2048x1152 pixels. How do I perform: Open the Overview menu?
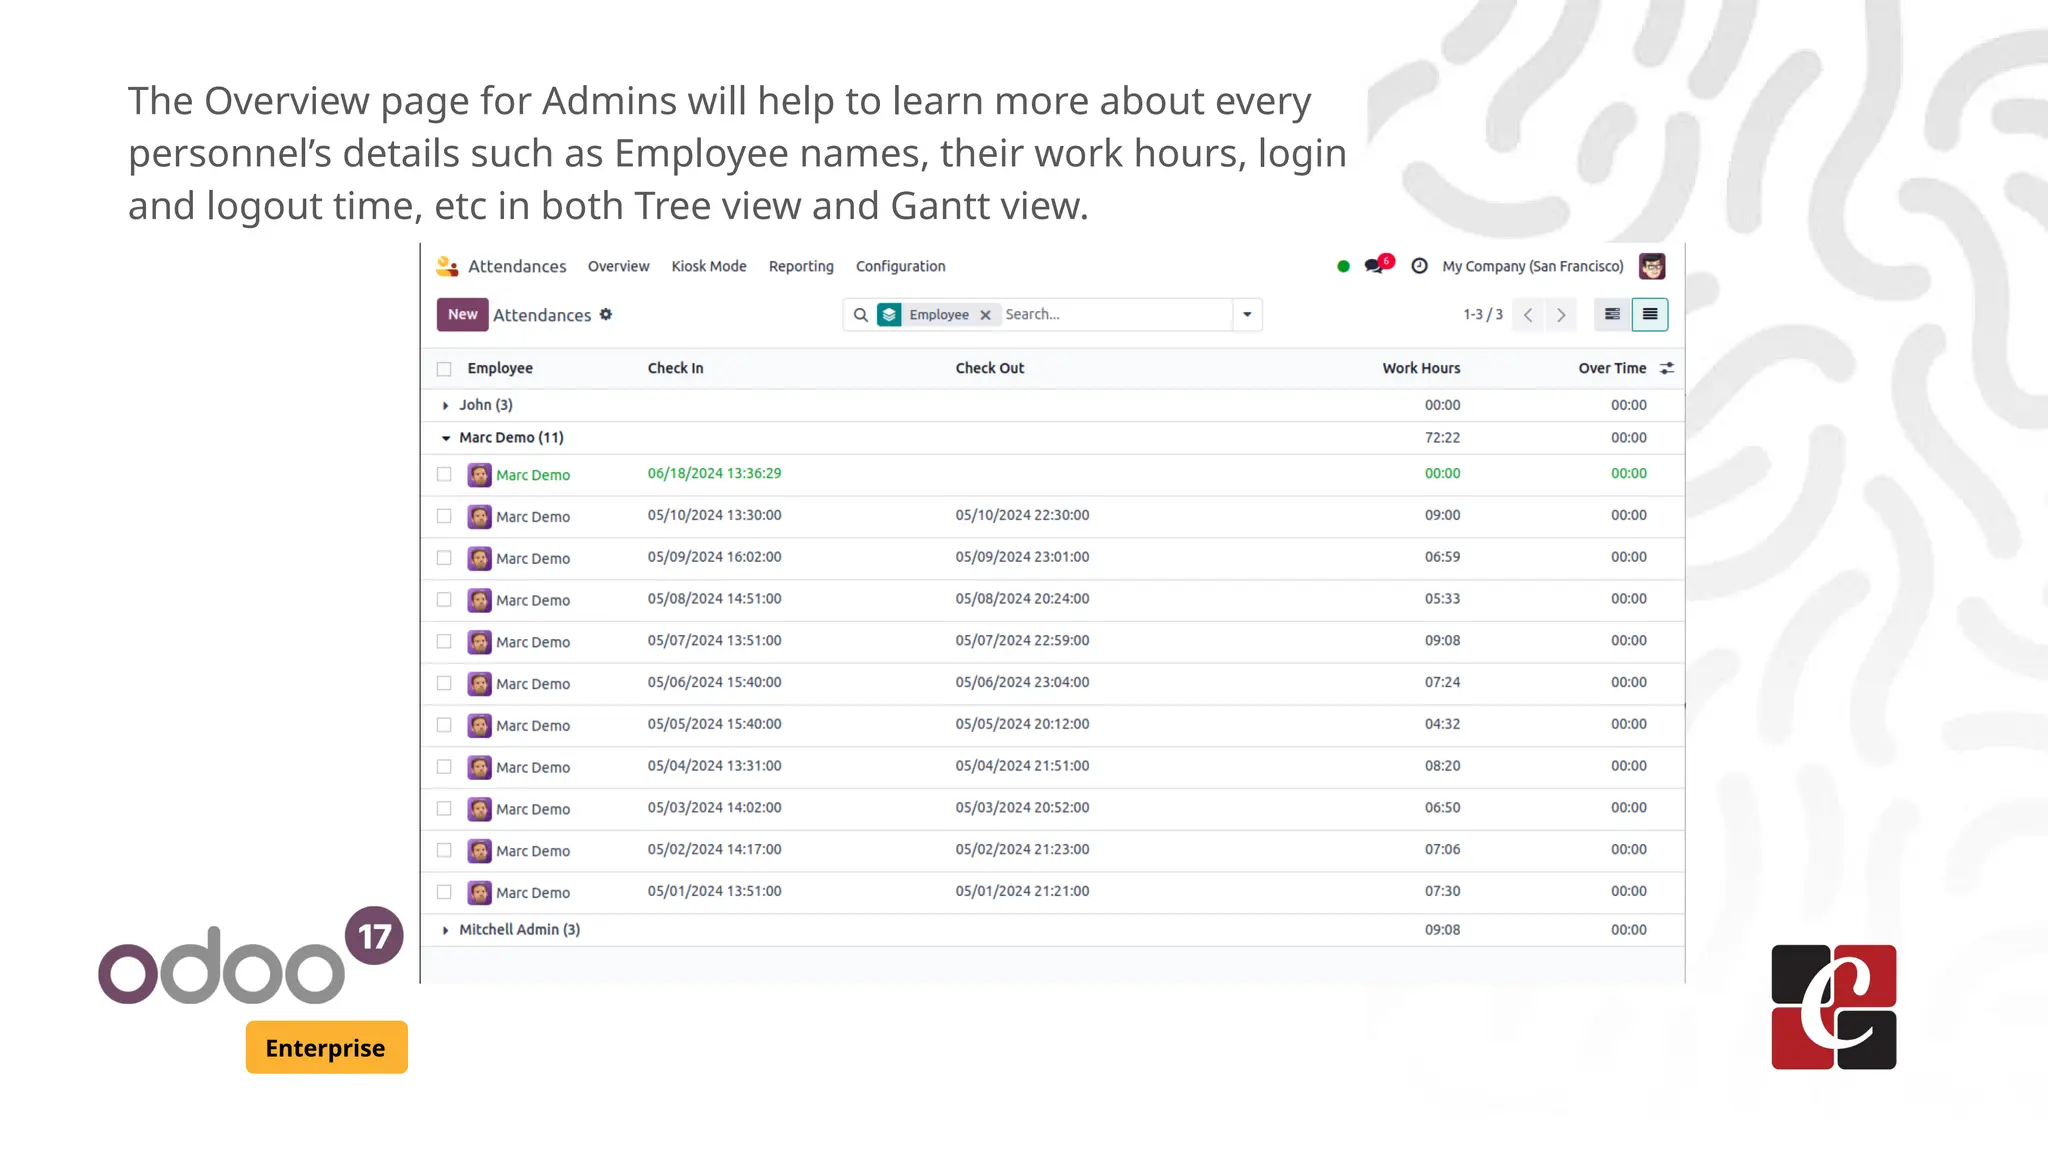click(618, 266)
